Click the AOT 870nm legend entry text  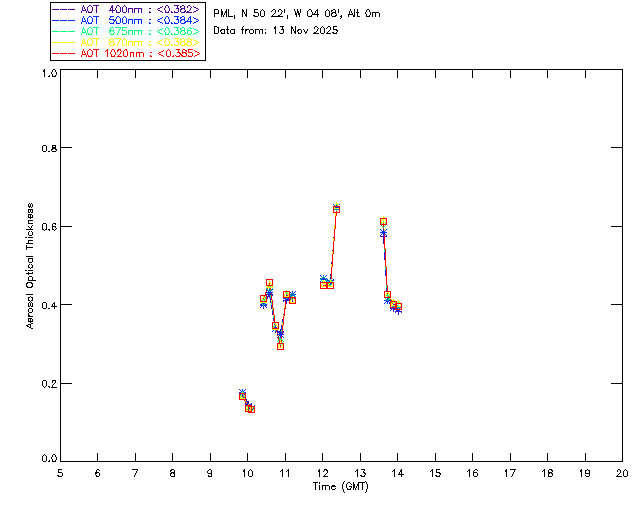pyautogui.click(x=140, y=42)
